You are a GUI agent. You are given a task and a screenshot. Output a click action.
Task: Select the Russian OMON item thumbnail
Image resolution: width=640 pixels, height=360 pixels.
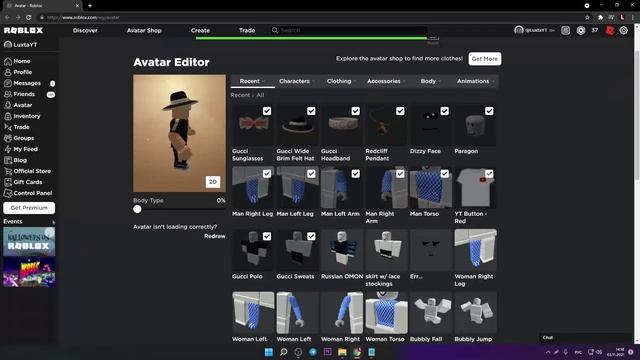342,250
